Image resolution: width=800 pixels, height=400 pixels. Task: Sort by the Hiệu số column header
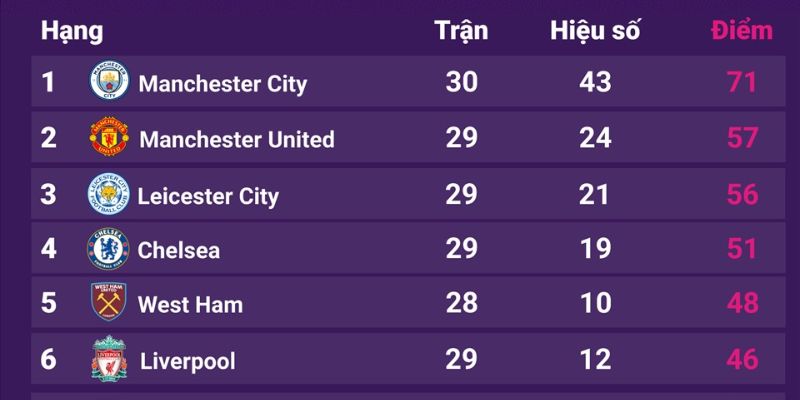(595, 31)
